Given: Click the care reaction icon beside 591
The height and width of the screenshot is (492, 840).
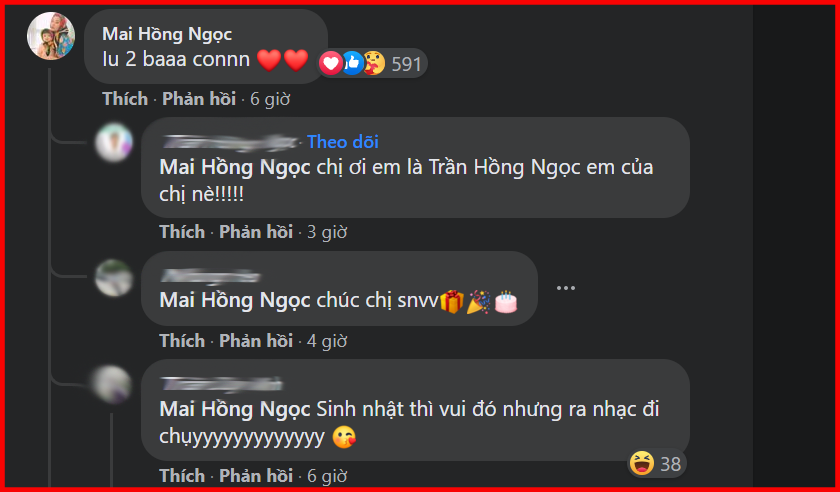Looking at the screenshot, I should pos(374,64).
